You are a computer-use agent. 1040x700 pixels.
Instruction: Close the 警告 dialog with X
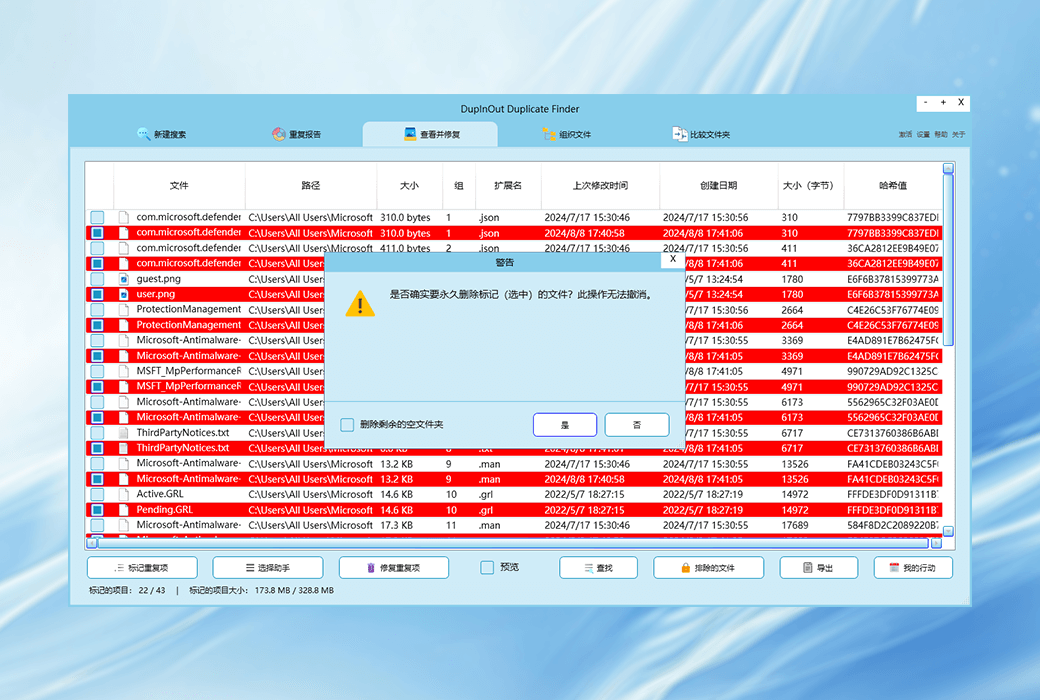pyautogui.click(x=673, y=259)
